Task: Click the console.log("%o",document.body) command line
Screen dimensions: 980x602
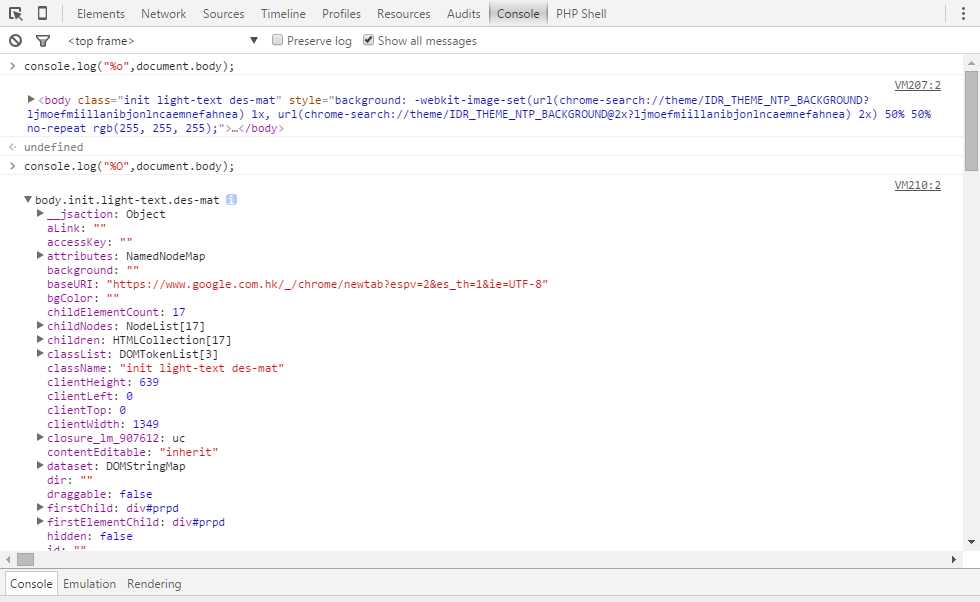Action: tap(129, 66)
